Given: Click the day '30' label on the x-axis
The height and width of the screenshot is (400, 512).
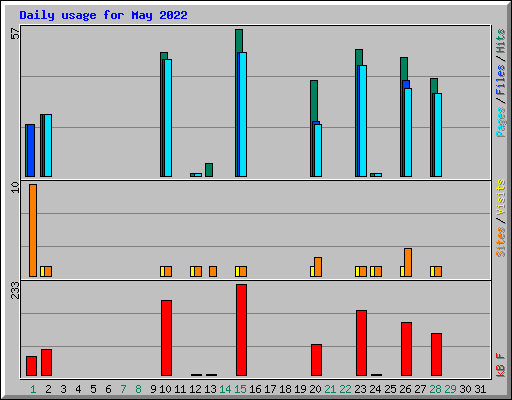Looking at the screenshot, I should [x=465, y=389].
